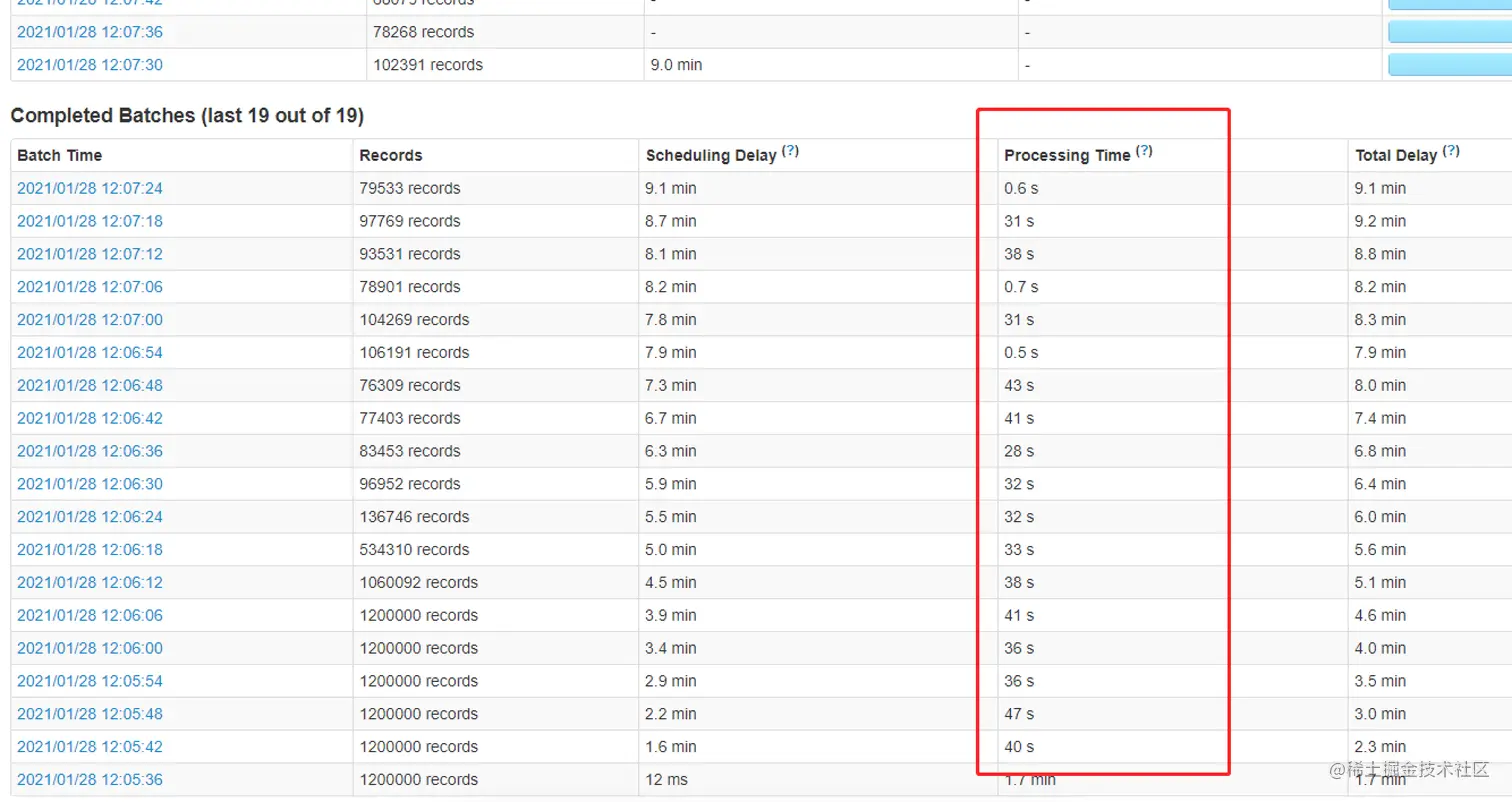
Task: Go to batch 2021/01/28 12:06:00
Action: [90, 648]
